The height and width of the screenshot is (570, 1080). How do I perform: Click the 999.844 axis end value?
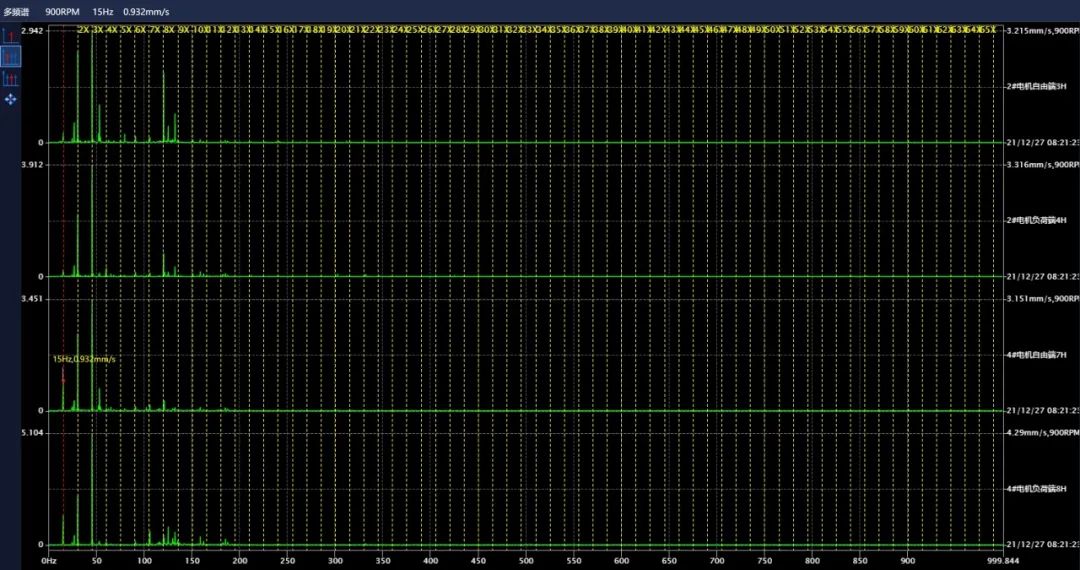coord(1001,561)
